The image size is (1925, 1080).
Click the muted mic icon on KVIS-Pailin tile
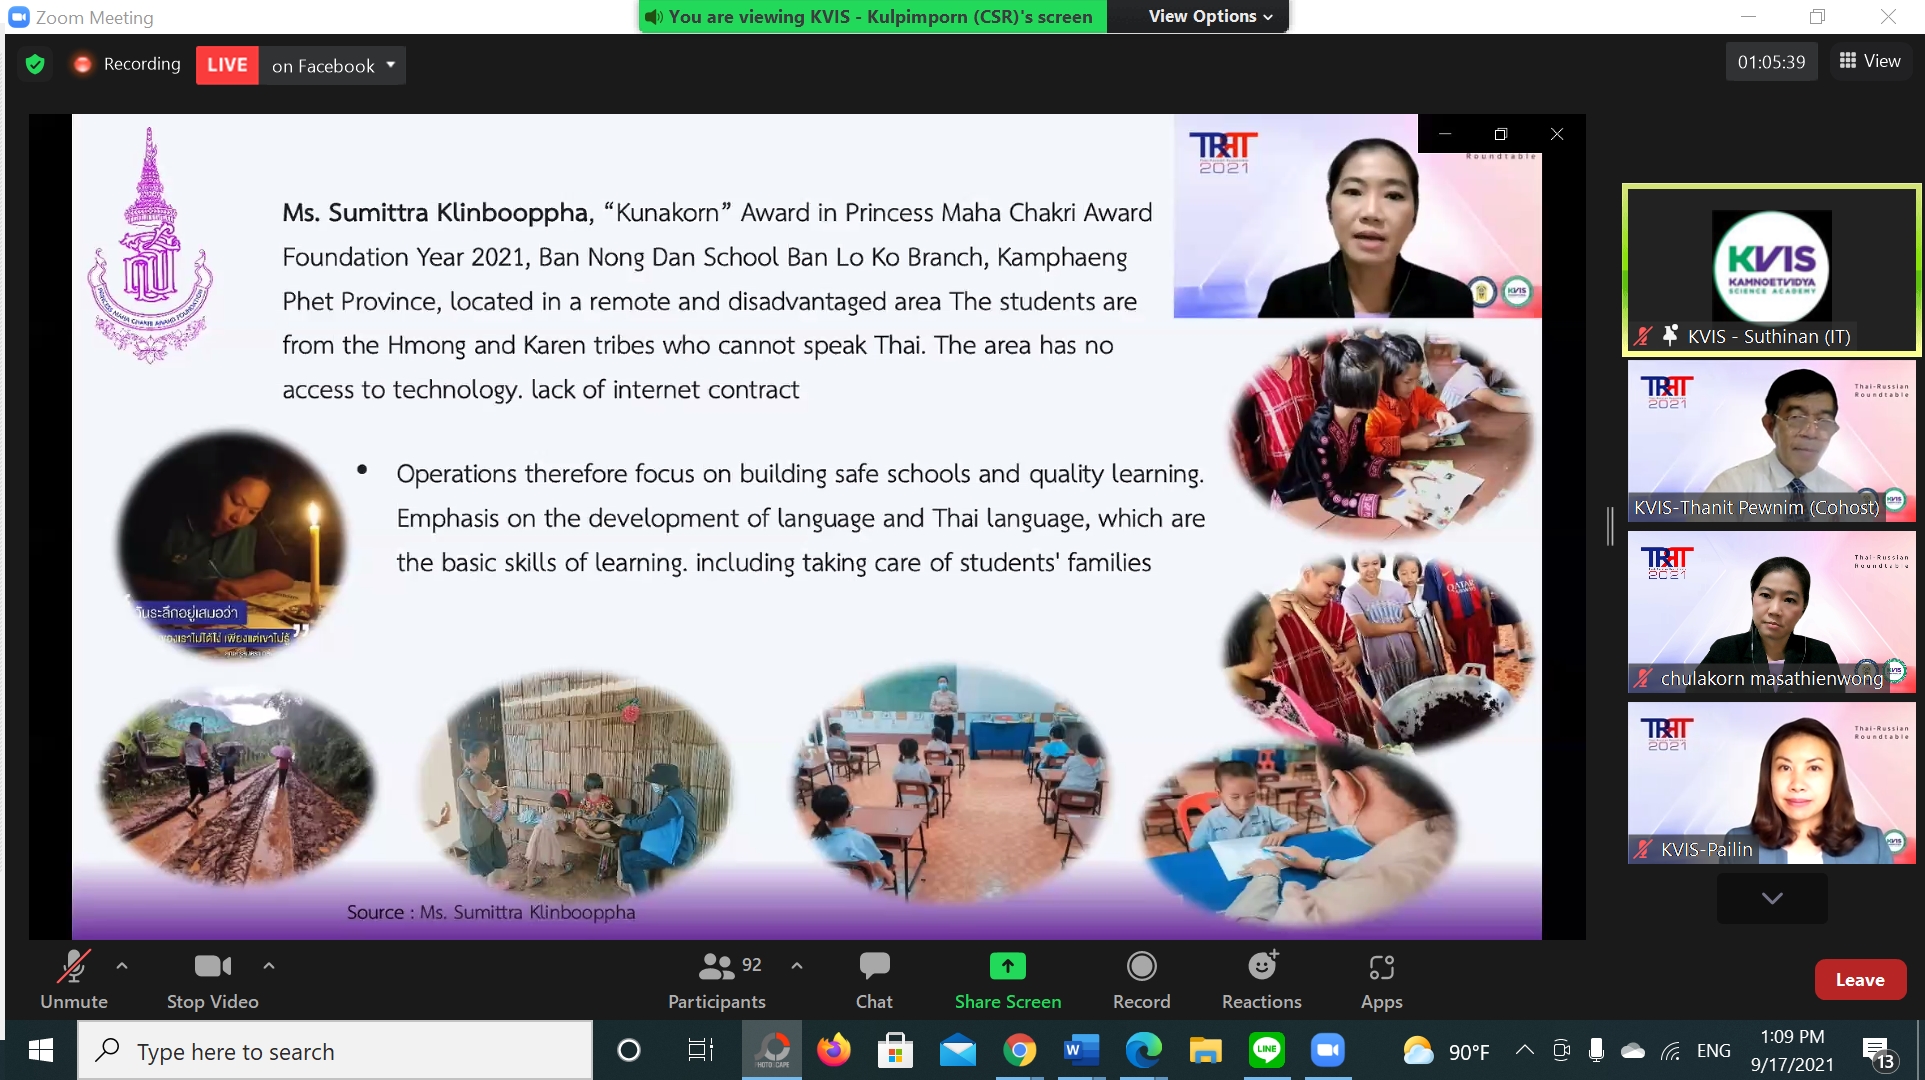(1643, 850)
